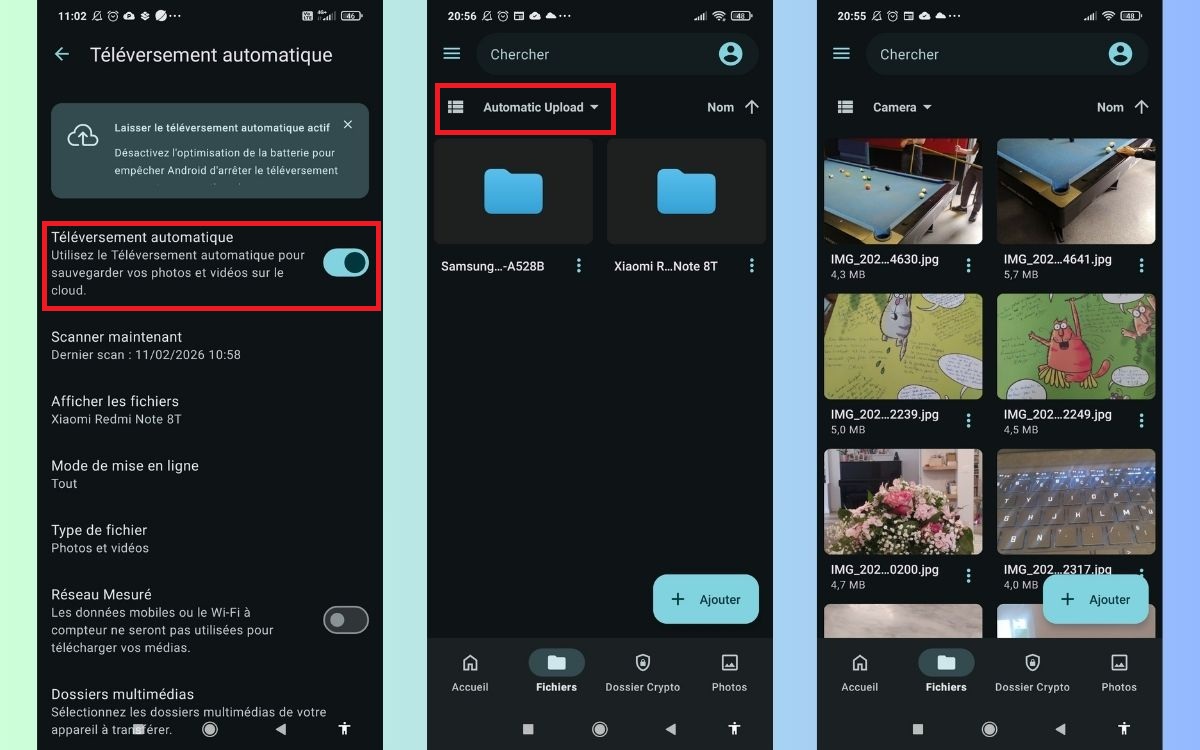Open options for the Samsung...-A528B folder

coord(578,265)
